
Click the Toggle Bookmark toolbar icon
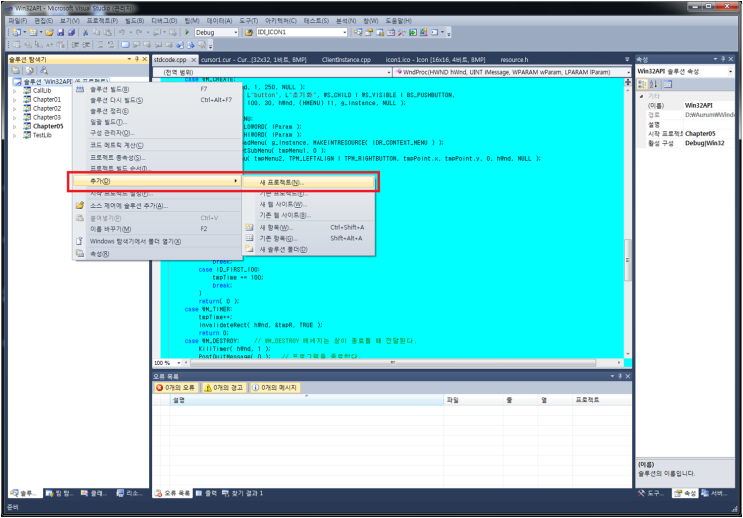pyautogui.click(x=125, y=45)
